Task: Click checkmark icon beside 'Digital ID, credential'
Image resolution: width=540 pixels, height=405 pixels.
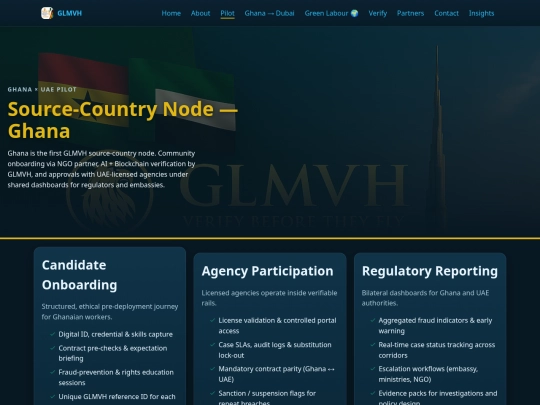Action: pos(52,334)
